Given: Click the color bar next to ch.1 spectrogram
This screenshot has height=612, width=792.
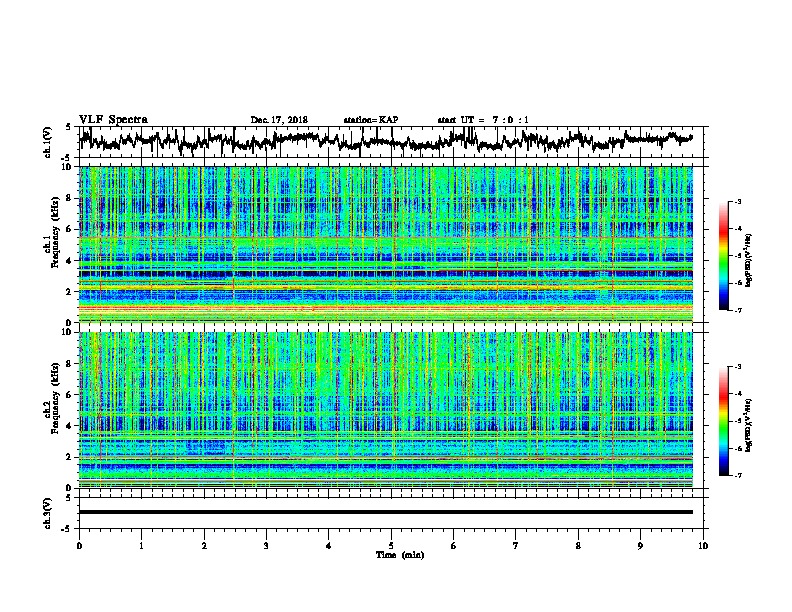Looking at the screenshot, I should tap(723, 256).
